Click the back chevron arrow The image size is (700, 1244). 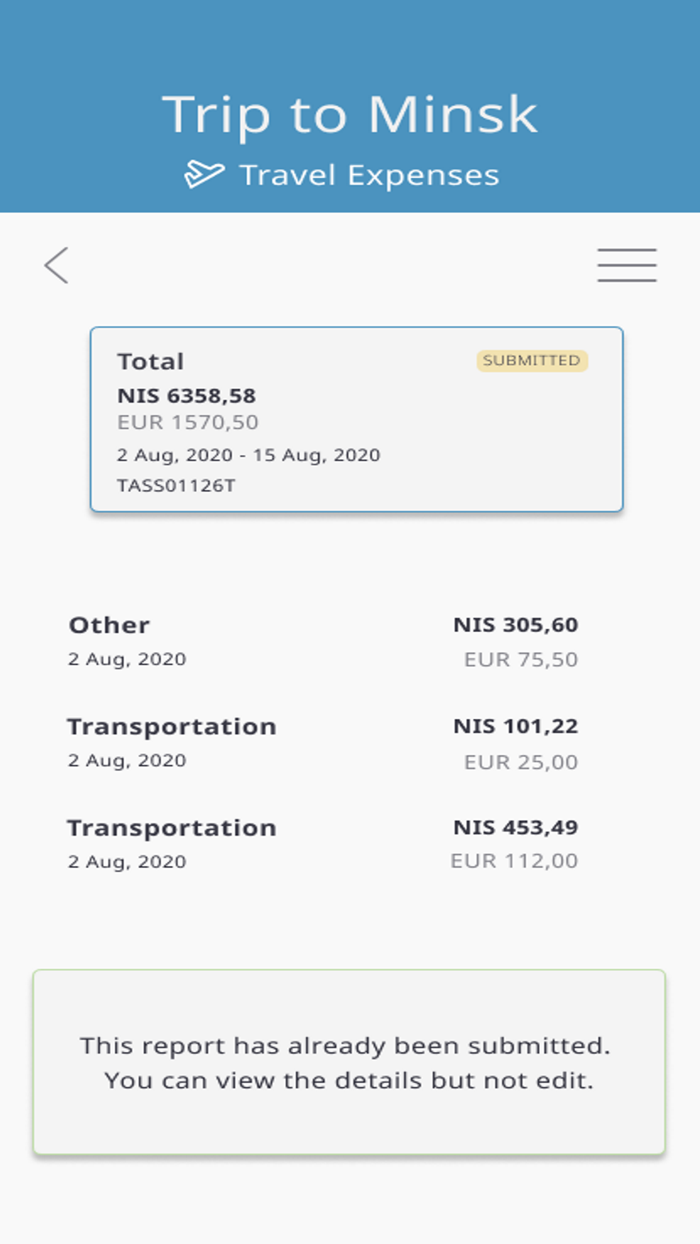(x=56, y=265)
